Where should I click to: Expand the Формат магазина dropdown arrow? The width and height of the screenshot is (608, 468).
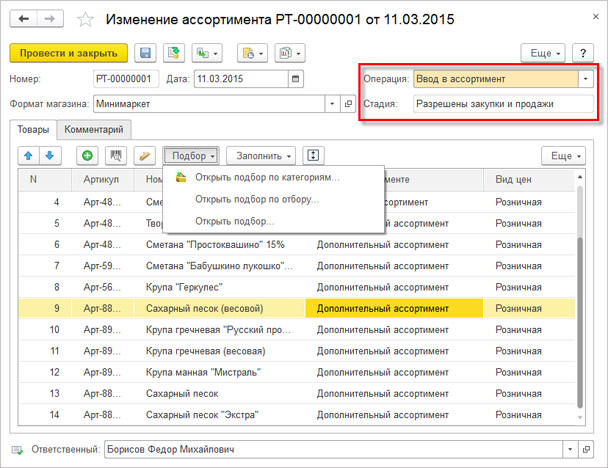[x=332, y=104]
